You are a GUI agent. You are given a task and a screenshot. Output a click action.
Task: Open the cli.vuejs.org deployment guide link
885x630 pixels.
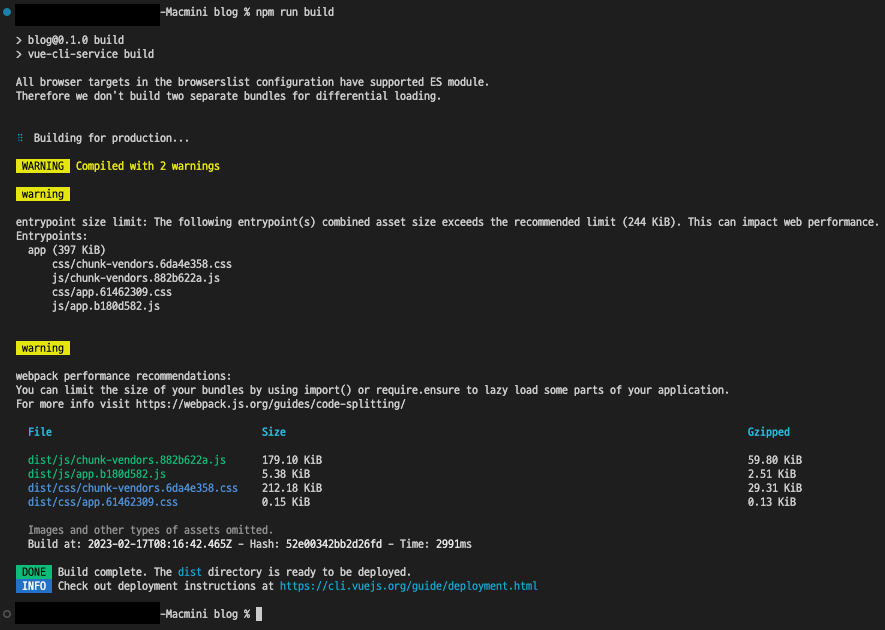(409, 586)
